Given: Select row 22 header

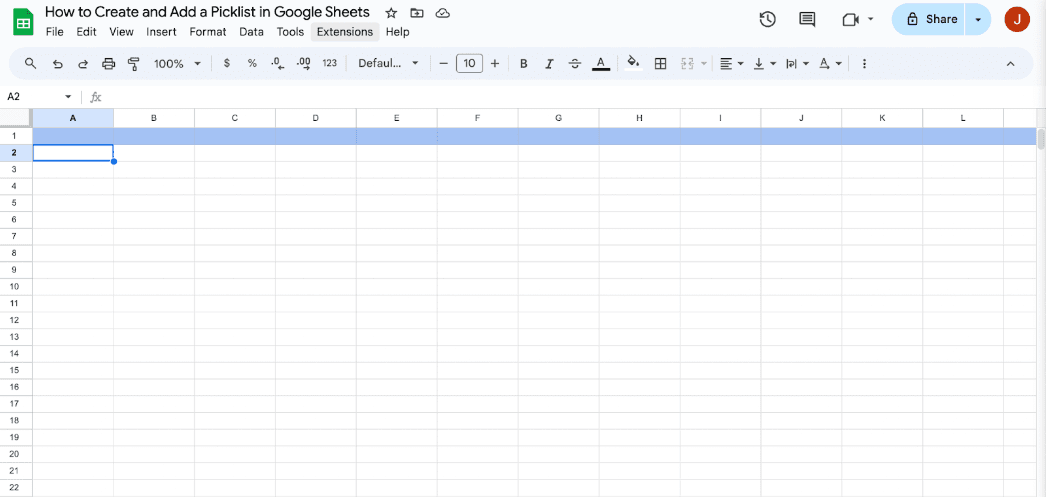Looking at the screenshot, I should point(15,488).
